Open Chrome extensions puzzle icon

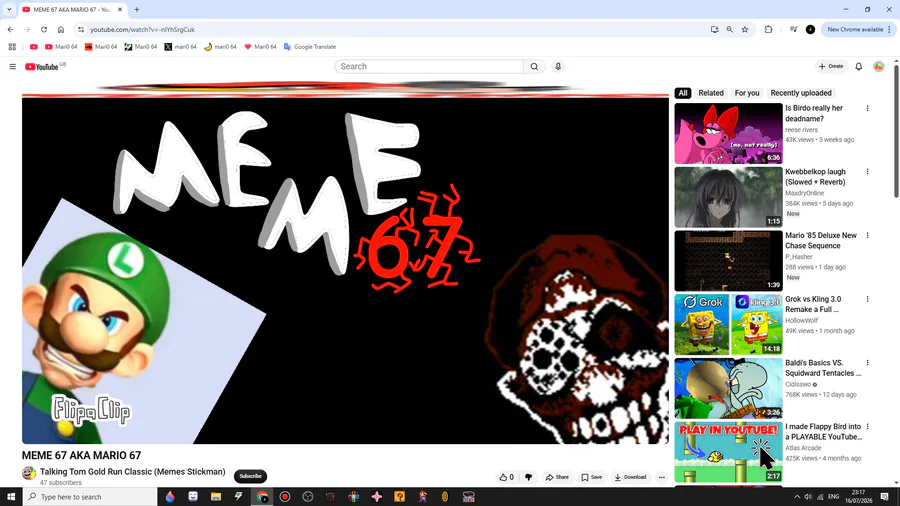(769, 29)
